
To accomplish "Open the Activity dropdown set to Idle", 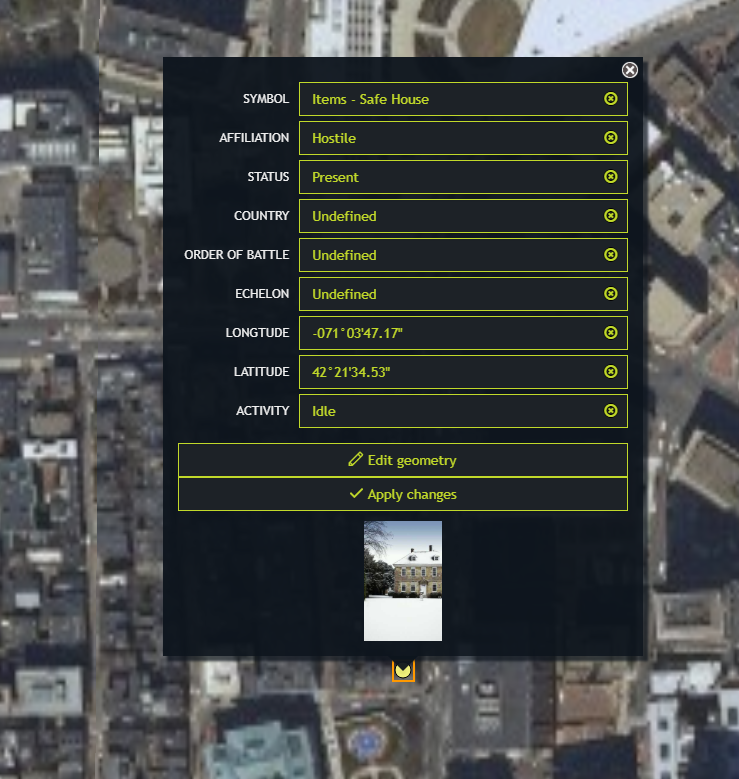I will (x=450, y=411).
